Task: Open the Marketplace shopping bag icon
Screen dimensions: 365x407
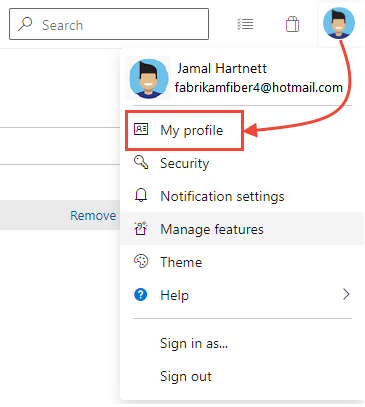Action: pyautogui.click(x=292, y=24)
